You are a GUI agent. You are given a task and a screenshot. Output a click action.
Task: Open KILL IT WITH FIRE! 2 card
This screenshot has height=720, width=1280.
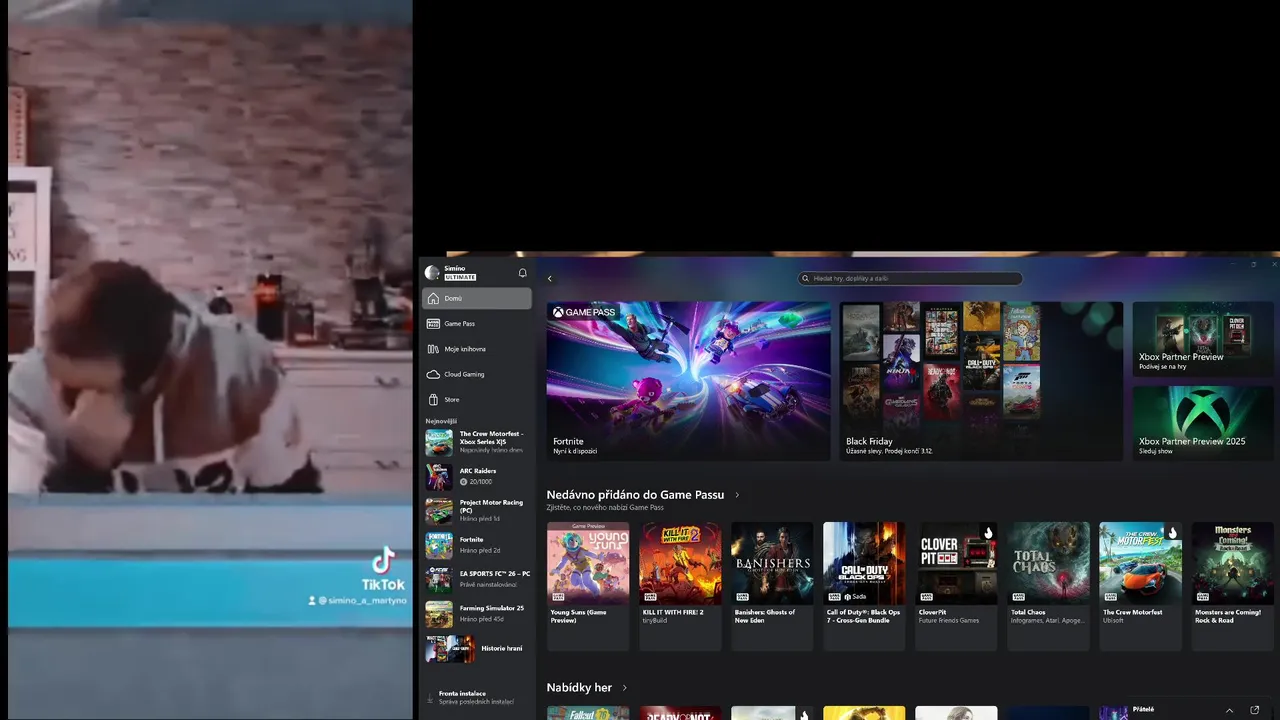coord(680,586)
